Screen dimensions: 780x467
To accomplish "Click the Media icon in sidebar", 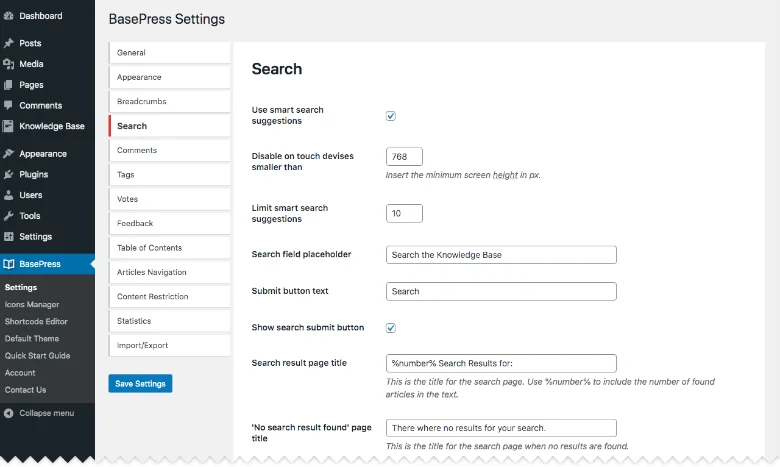I will pos(8,64).
